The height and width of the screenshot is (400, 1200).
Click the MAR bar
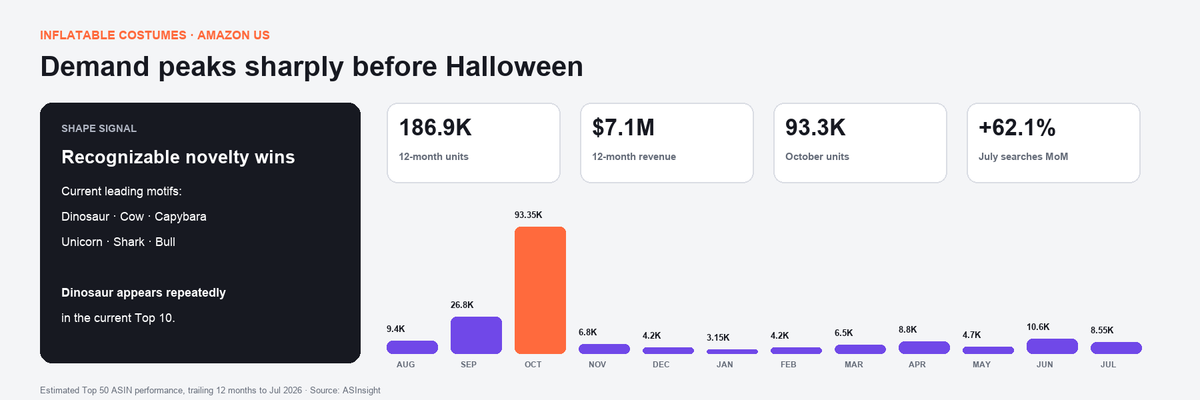tap(860, 349)
